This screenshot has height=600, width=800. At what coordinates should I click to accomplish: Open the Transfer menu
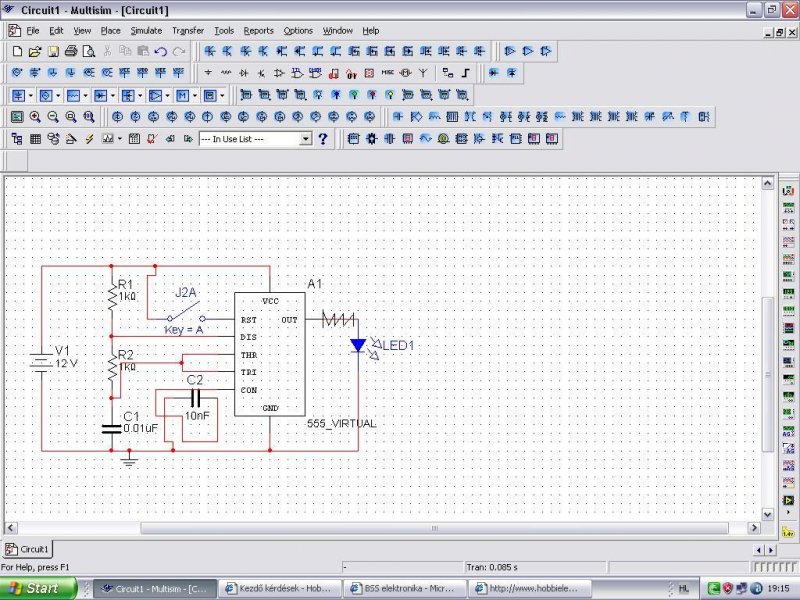(x=188, y=31)
